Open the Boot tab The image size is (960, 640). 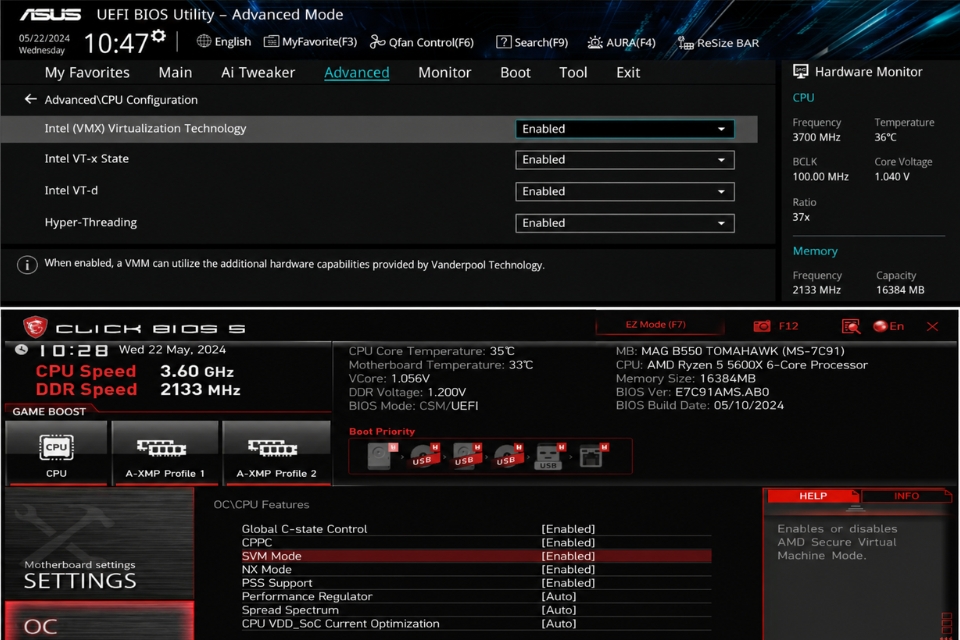pyautogui.click(x=515, y=72)
